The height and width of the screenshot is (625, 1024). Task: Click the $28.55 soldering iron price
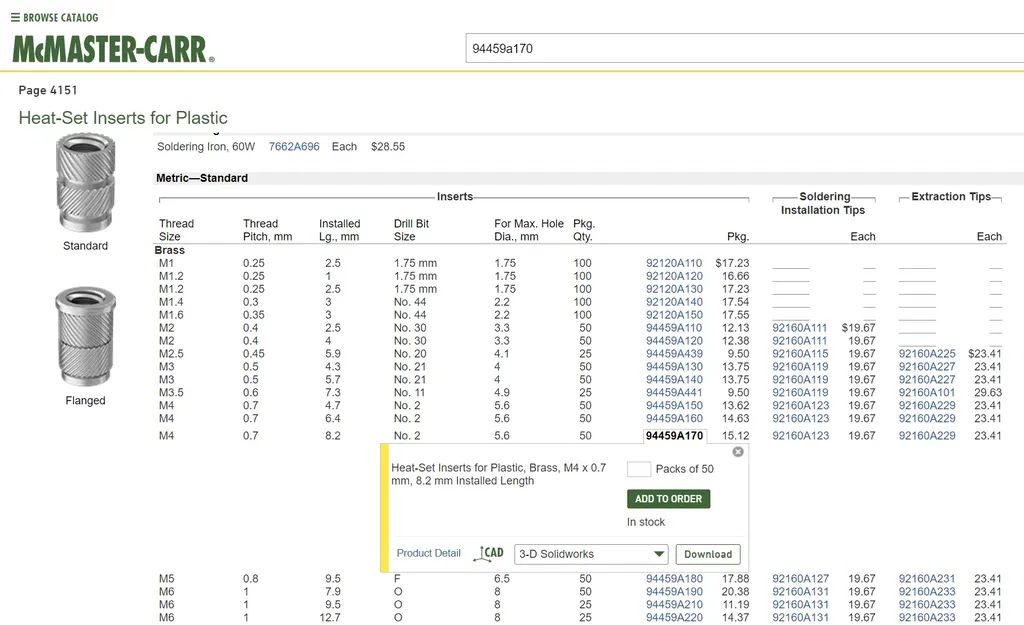[388, 146]
